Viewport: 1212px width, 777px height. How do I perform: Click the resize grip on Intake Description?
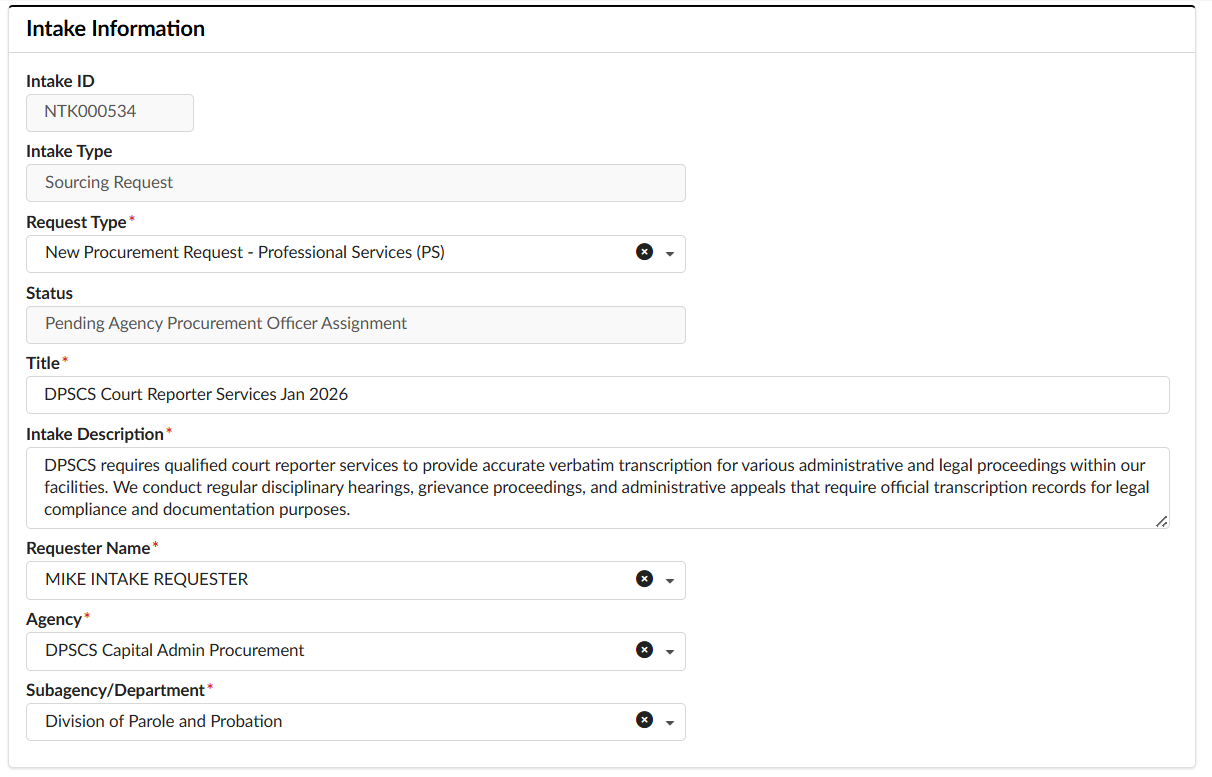1162,521
